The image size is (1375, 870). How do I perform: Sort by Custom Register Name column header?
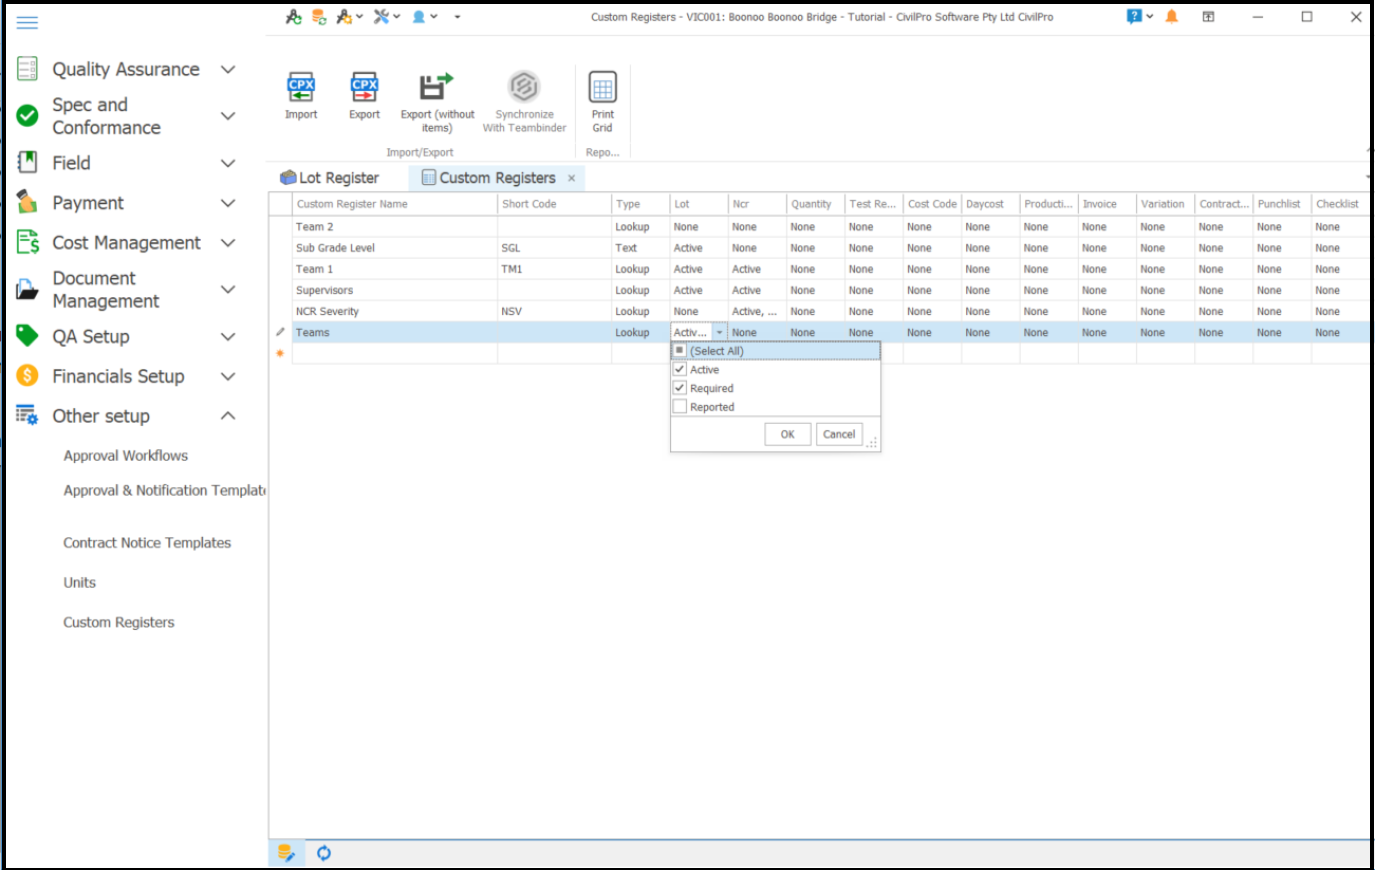coord(394,204)
